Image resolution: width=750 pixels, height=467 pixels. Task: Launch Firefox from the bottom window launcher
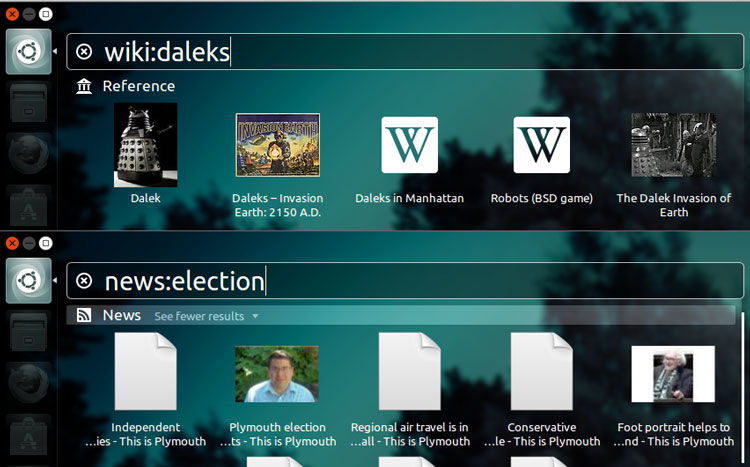29,383
